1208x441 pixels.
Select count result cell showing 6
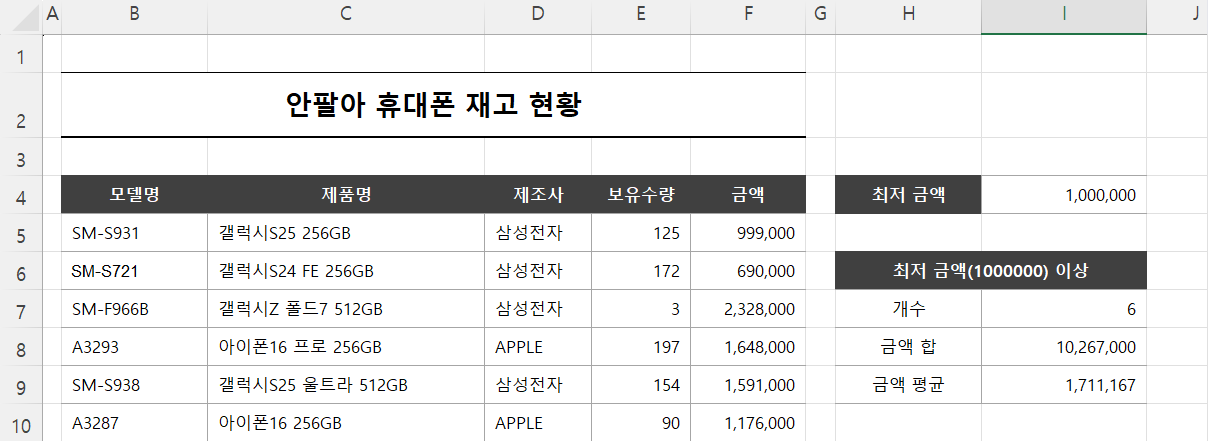click(1064, 309)
